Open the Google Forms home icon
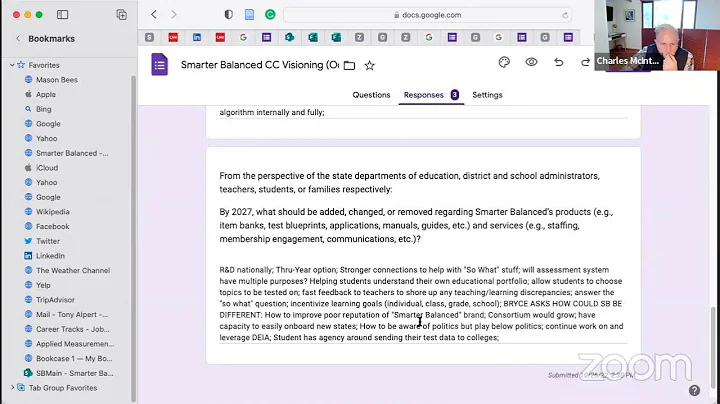Viewport: 720px width, 404px height. point(159,64)
